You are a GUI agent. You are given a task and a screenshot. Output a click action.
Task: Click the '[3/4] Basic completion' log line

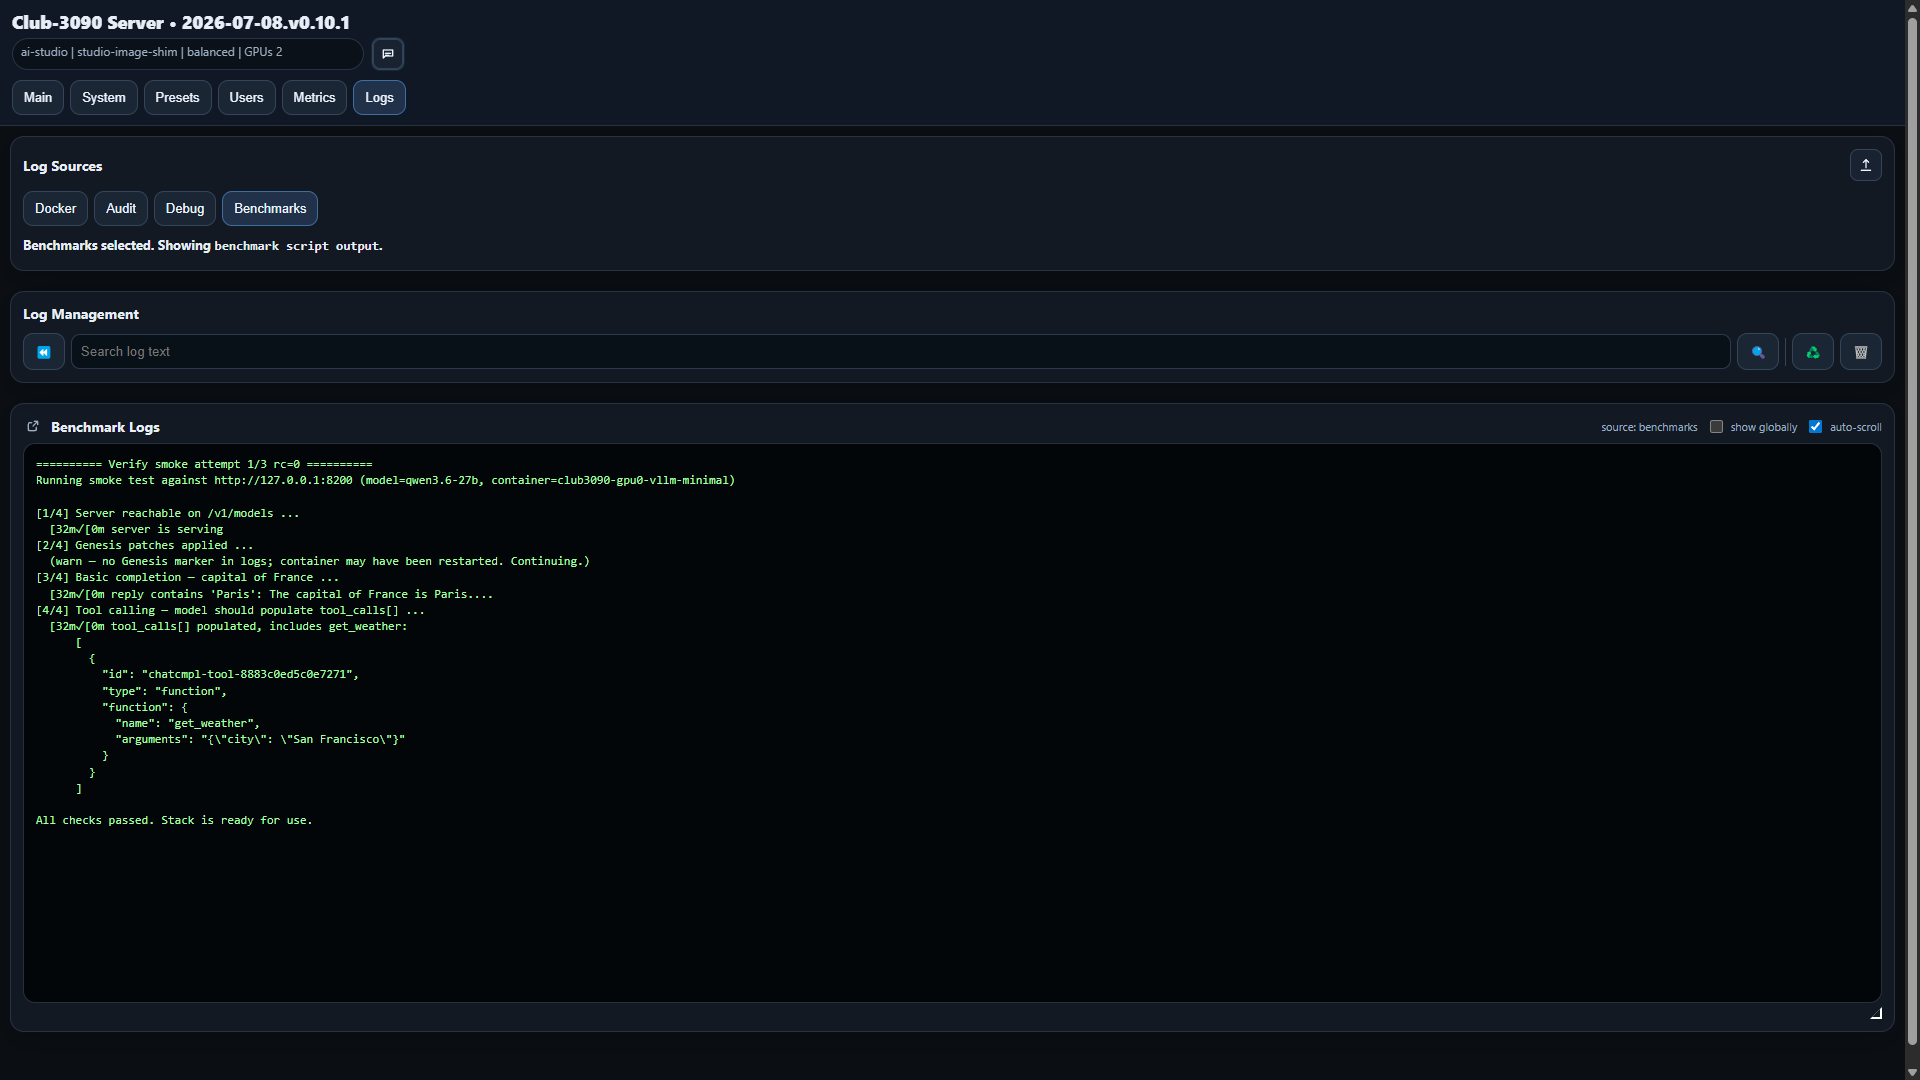coord(188,578)
